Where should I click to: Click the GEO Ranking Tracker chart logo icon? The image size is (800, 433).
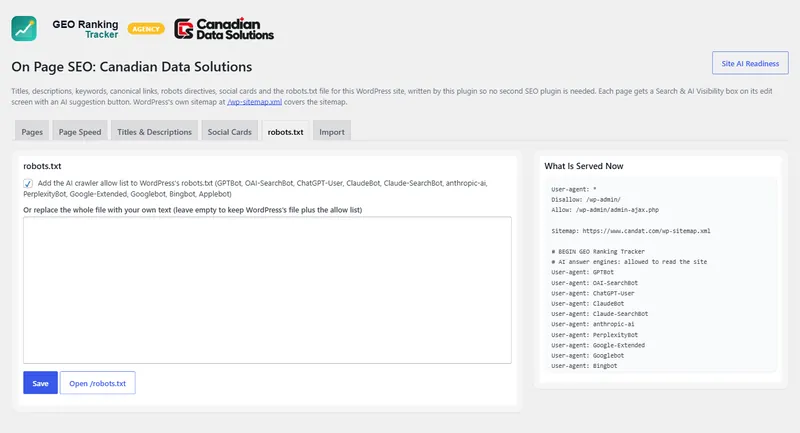coord(24,29)
